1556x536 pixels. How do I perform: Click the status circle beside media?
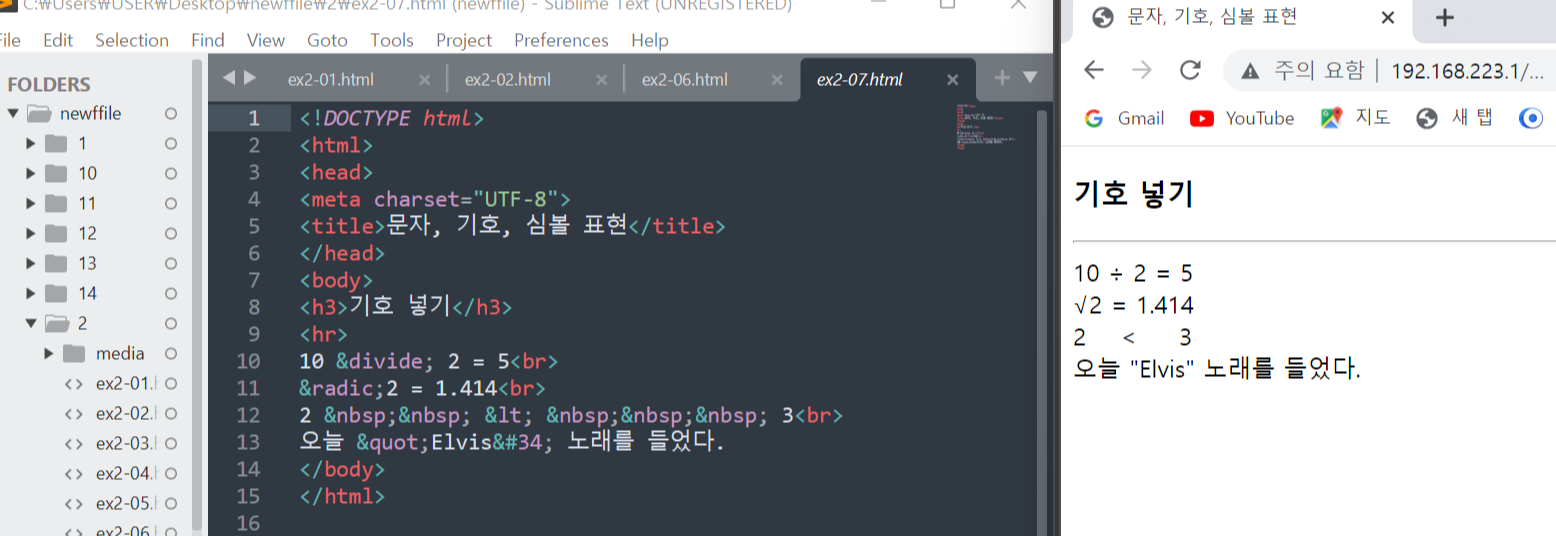tap(170, 354)
